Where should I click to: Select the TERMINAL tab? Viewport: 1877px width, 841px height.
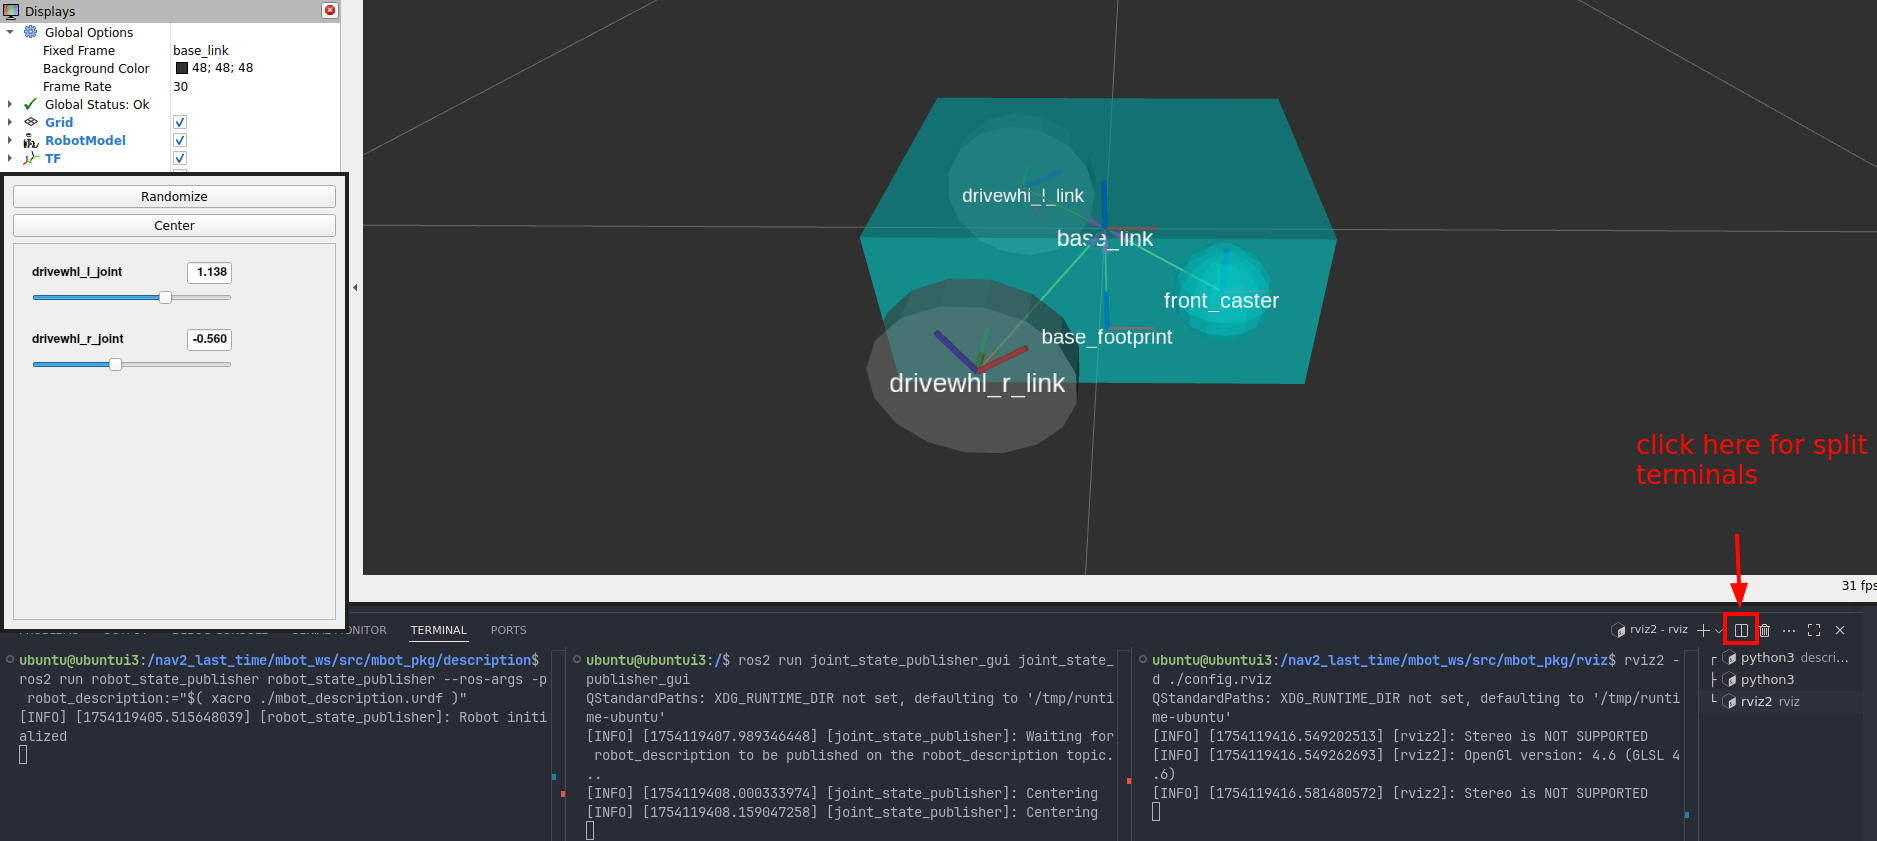[x=438, y=630]
